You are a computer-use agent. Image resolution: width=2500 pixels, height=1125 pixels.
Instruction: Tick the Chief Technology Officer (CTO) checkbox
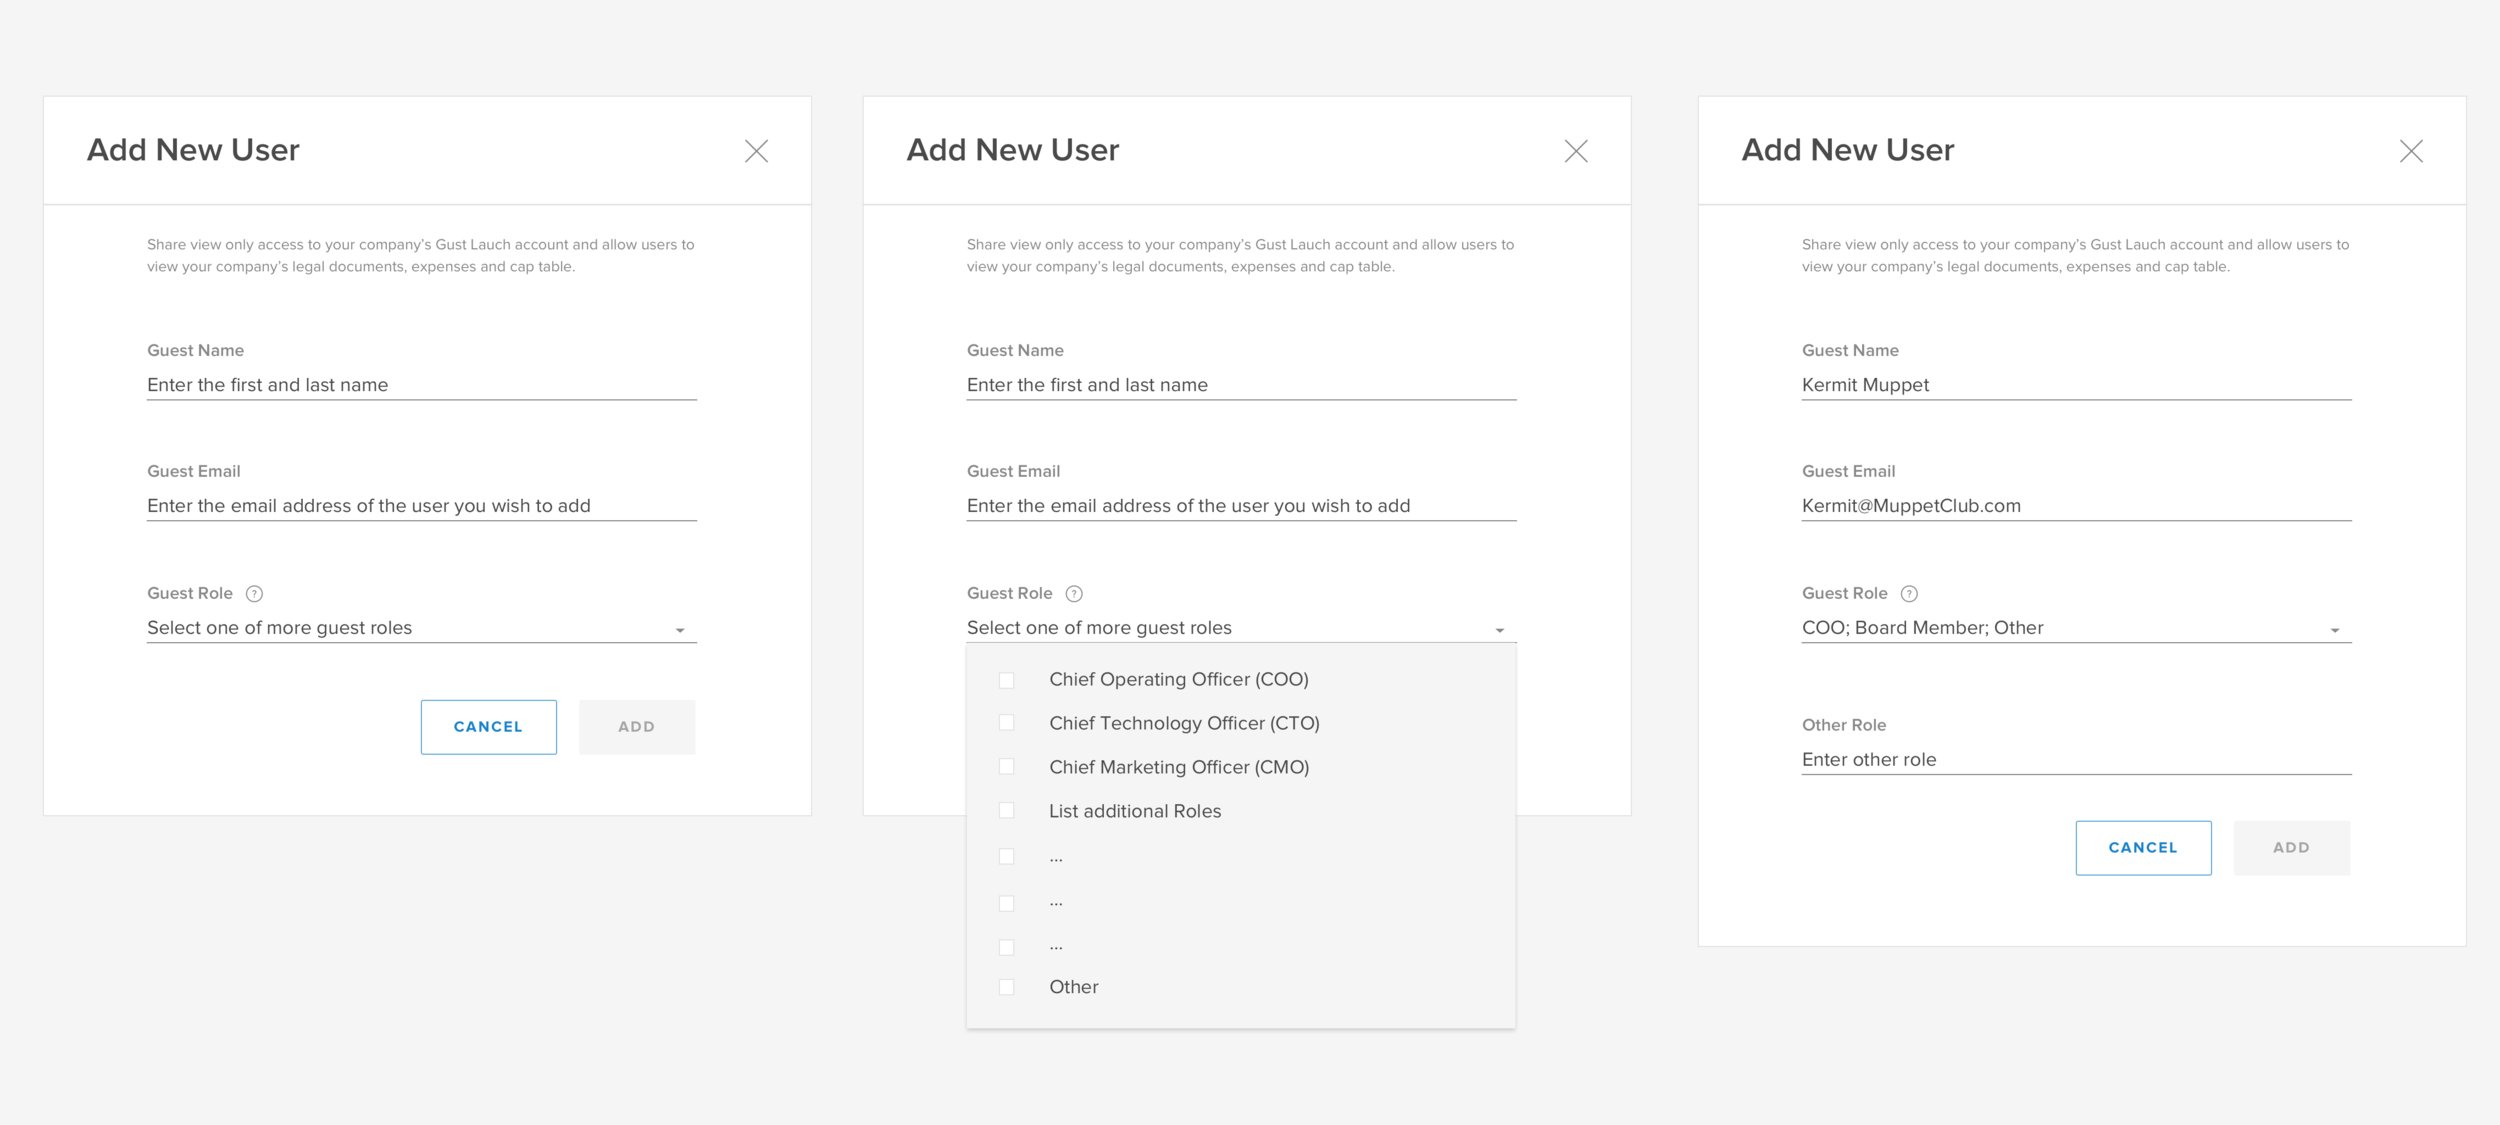coord(1007,723)
